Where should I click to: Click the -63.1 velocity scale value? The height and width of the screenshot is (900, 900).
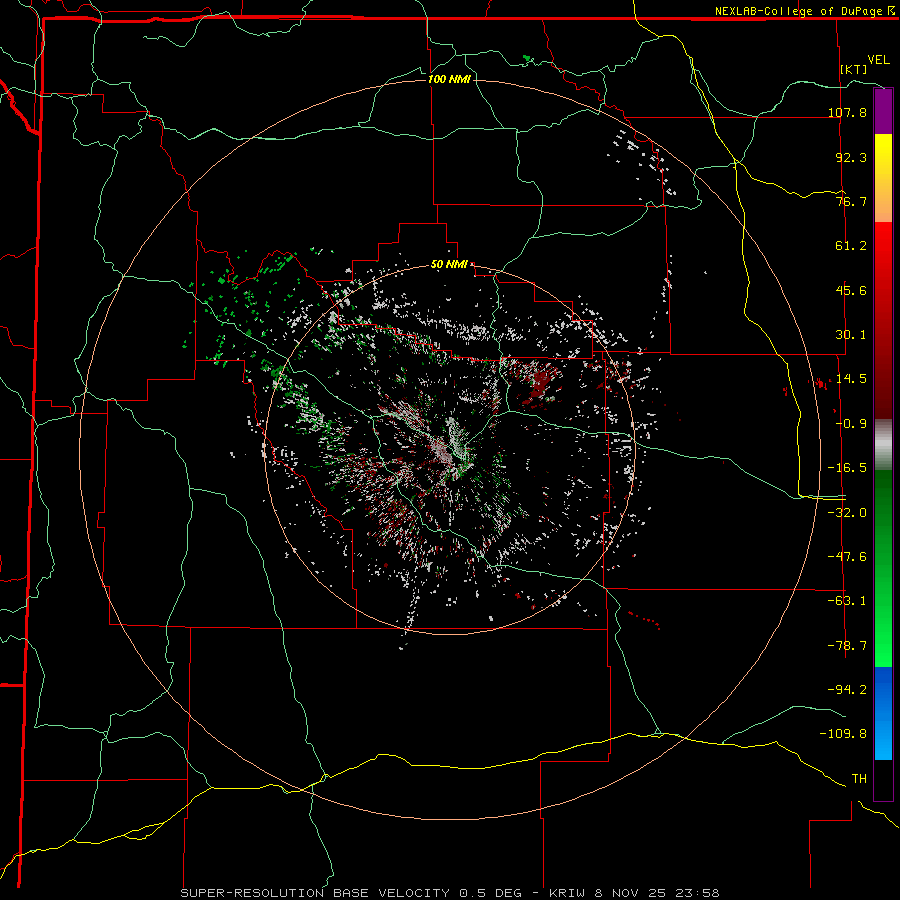(x=847, y=601)
